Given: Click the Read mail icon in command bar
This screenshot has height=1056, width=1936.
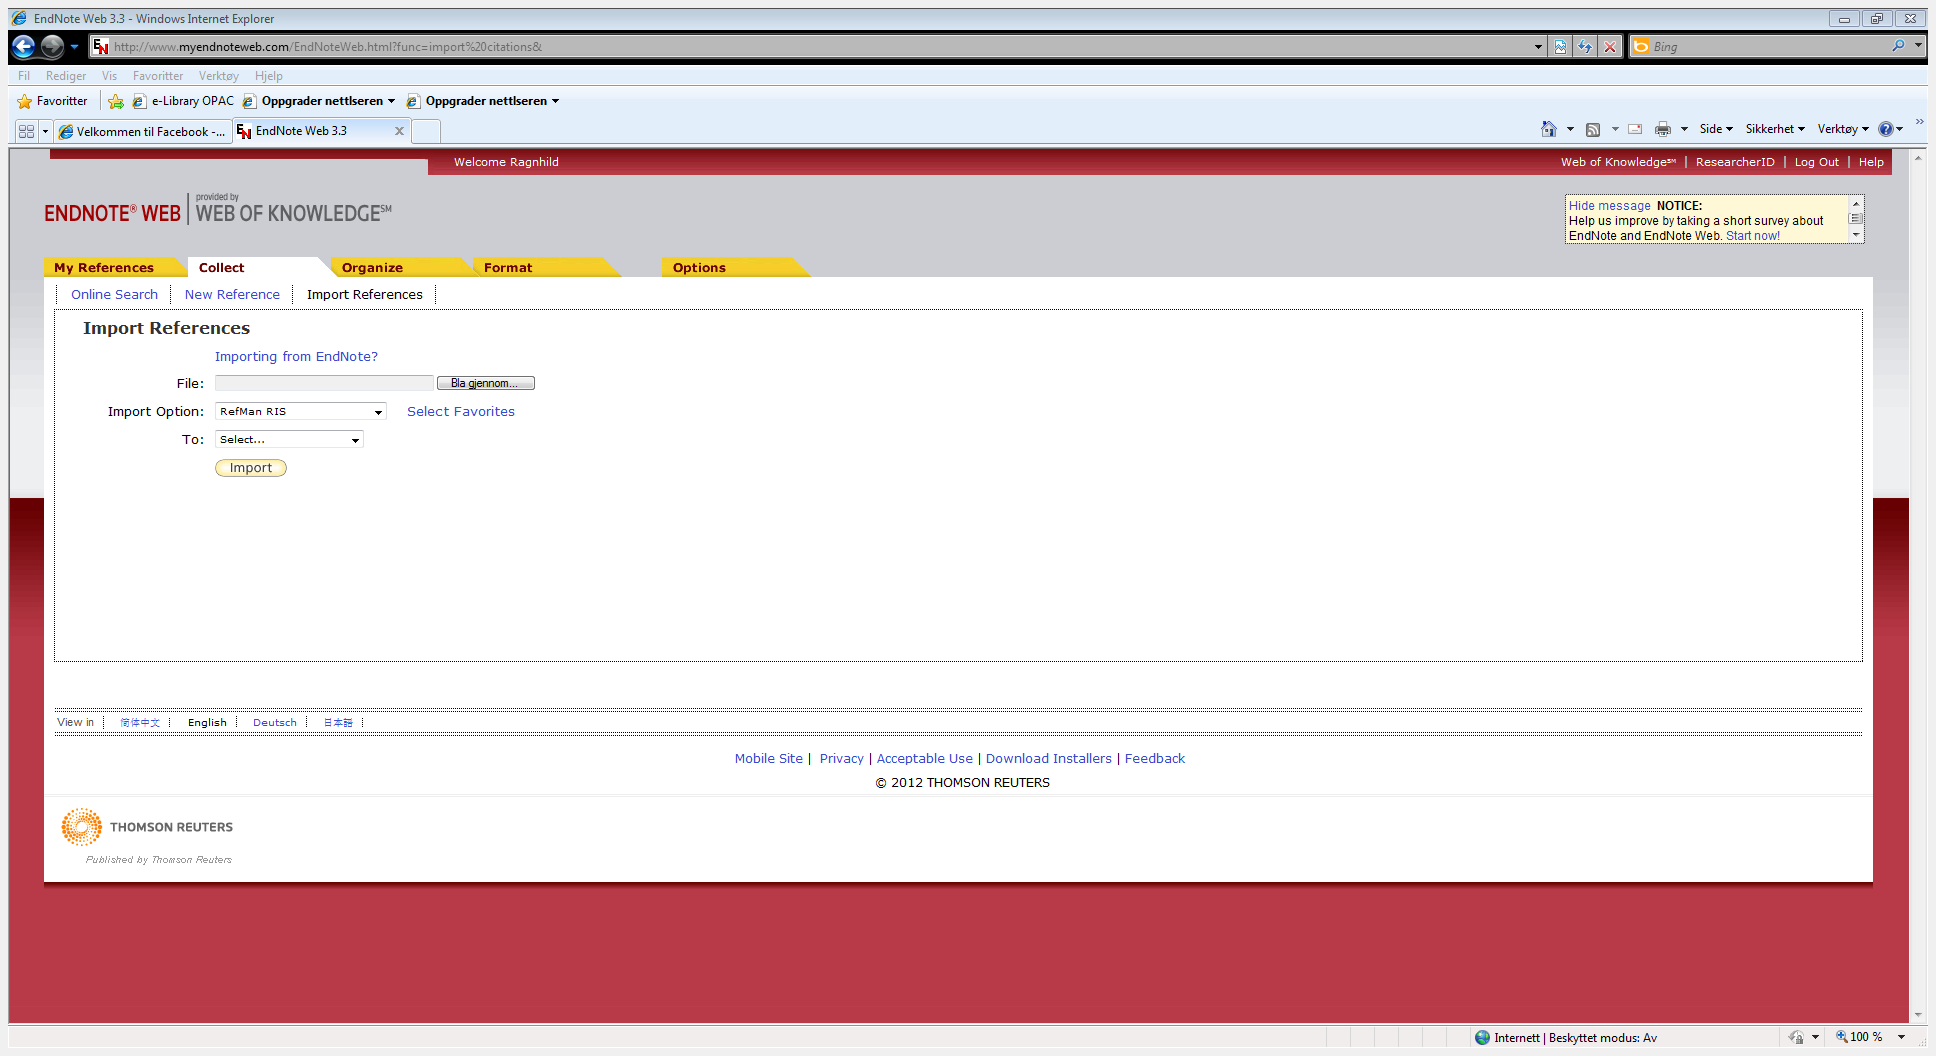Looking at the screenshot, I should pos(1635,129).
